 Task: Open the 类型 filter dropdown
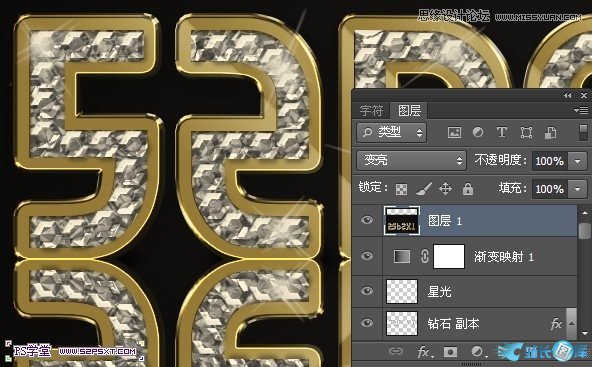[x=391, y=132]
